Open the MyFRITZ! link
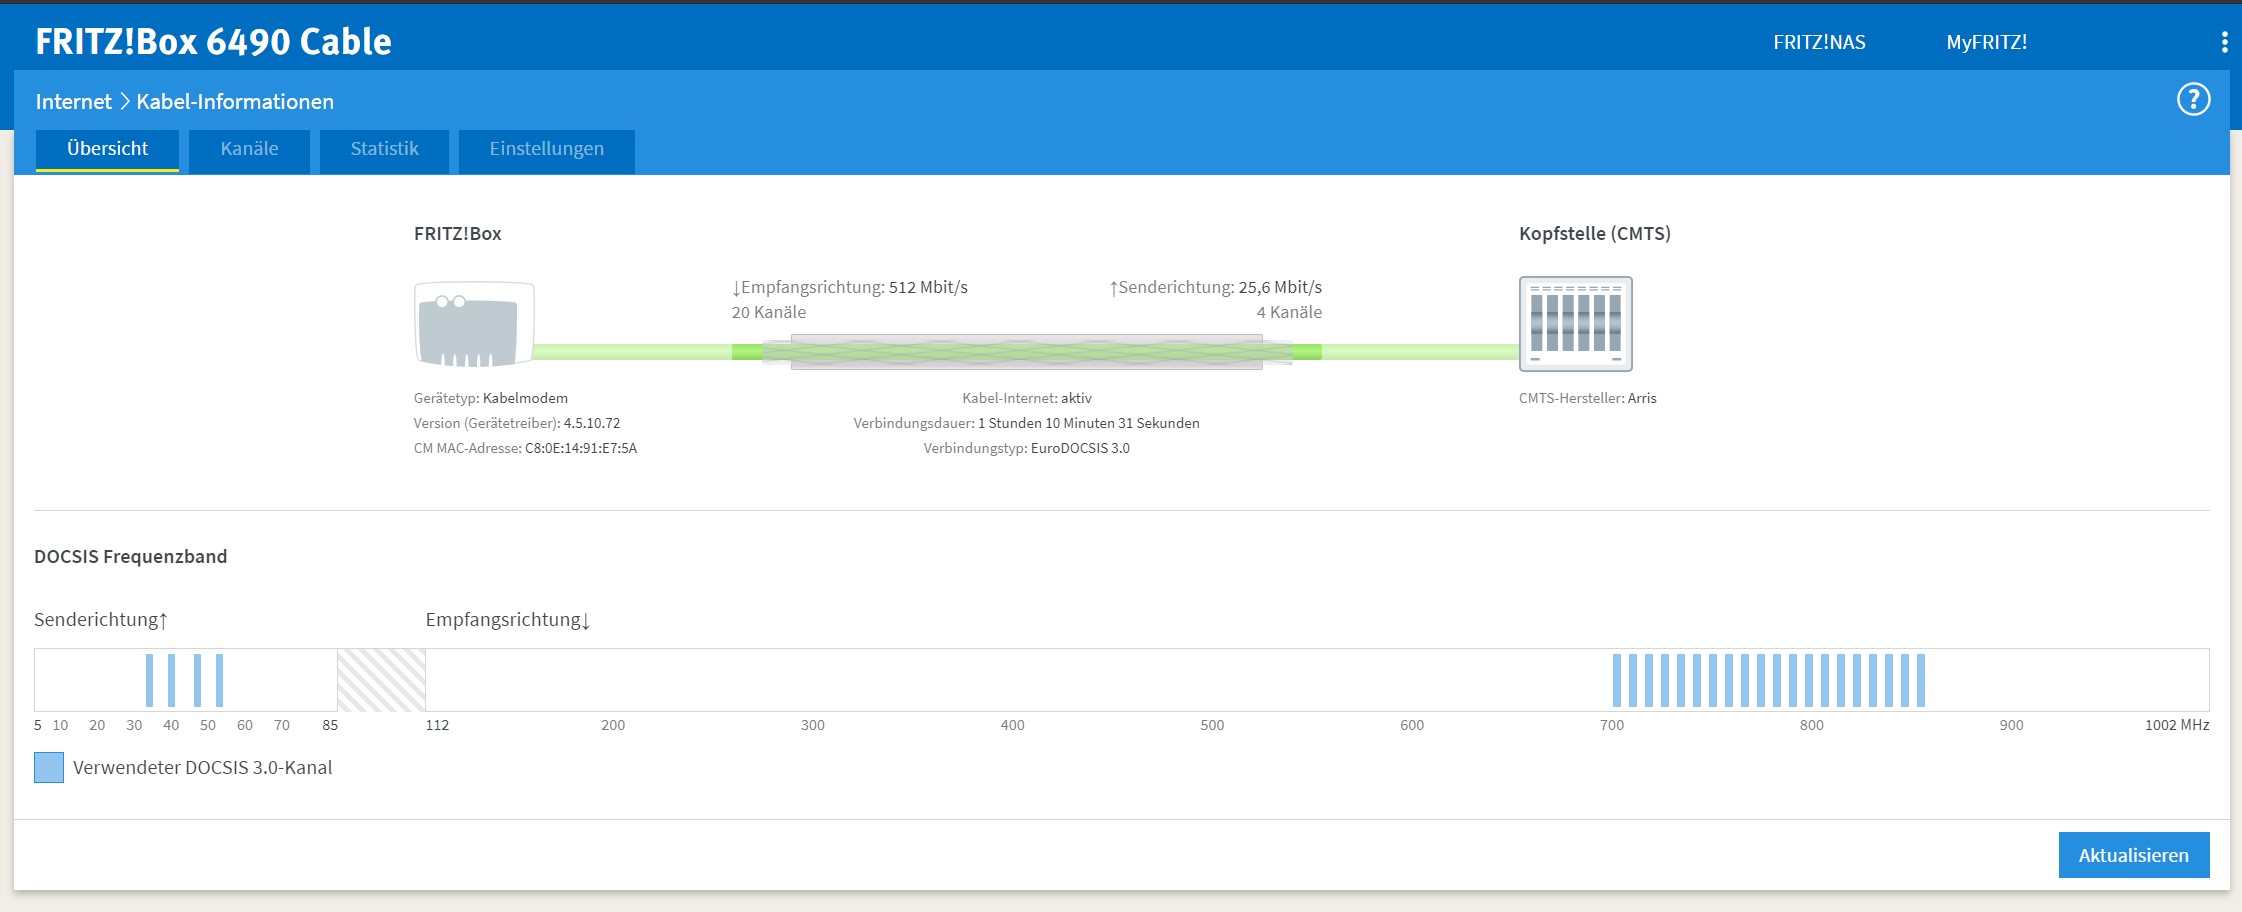2242x912 pixels. pos(1986,42)
